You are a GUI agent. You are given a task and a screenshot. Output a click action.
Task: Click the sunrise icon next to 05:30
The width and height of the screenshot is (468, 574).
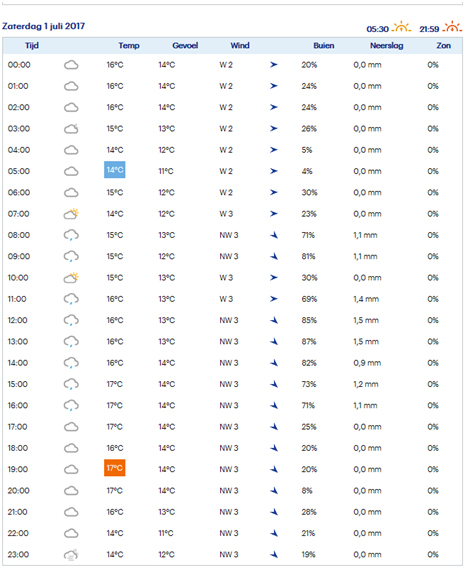pos(402,27)
